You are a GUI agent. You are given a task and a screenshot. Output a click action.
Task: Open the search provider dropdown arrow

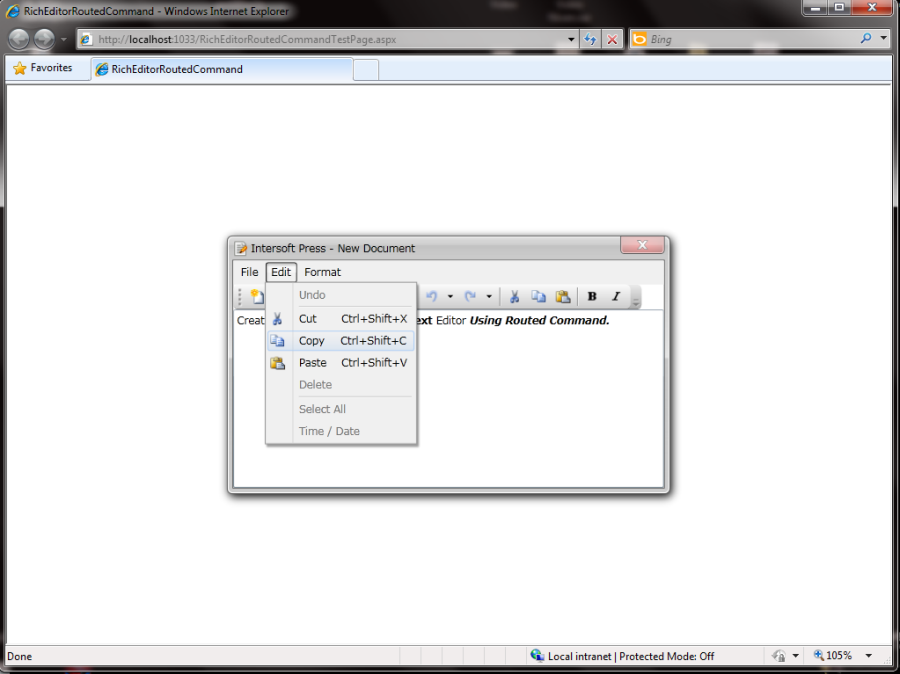pos(883,38)
